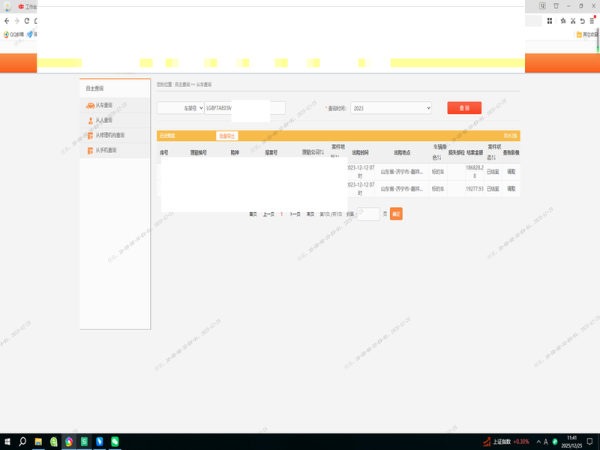Click the browser back arrow
600x450 pixels.
tap(7, 19)
